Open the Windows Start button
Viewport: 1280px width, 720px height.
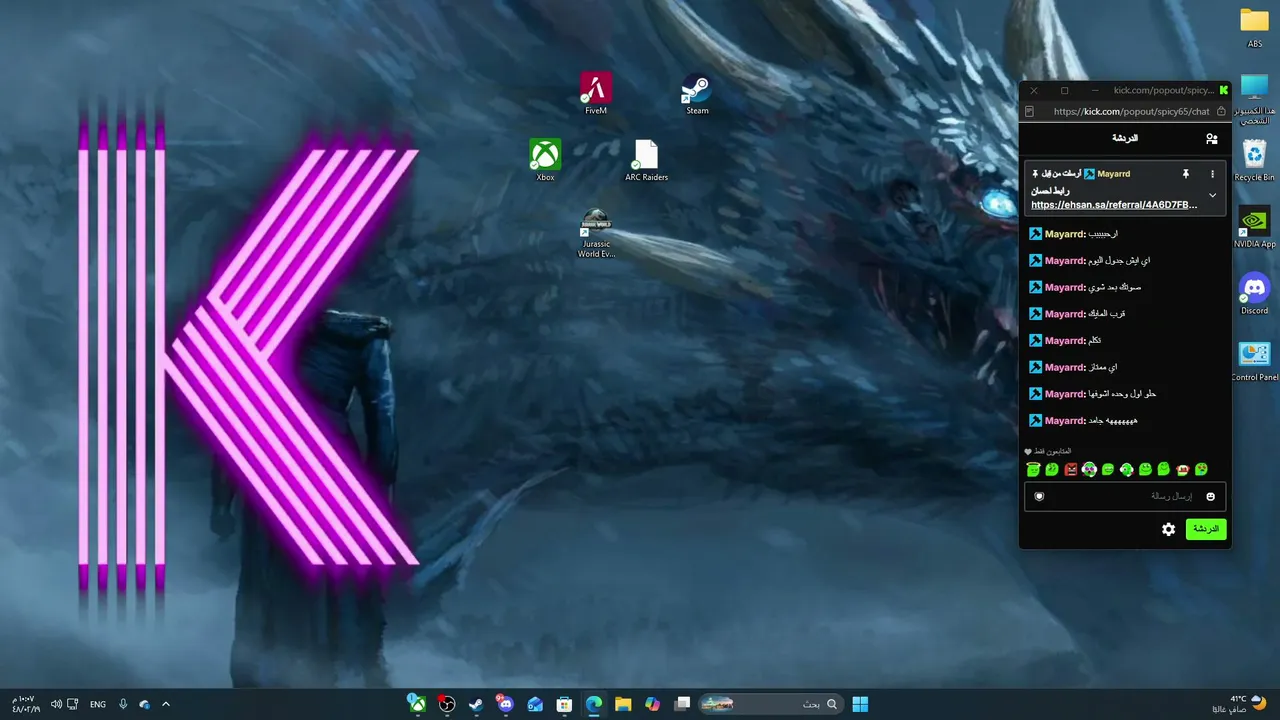pos(860,704)
